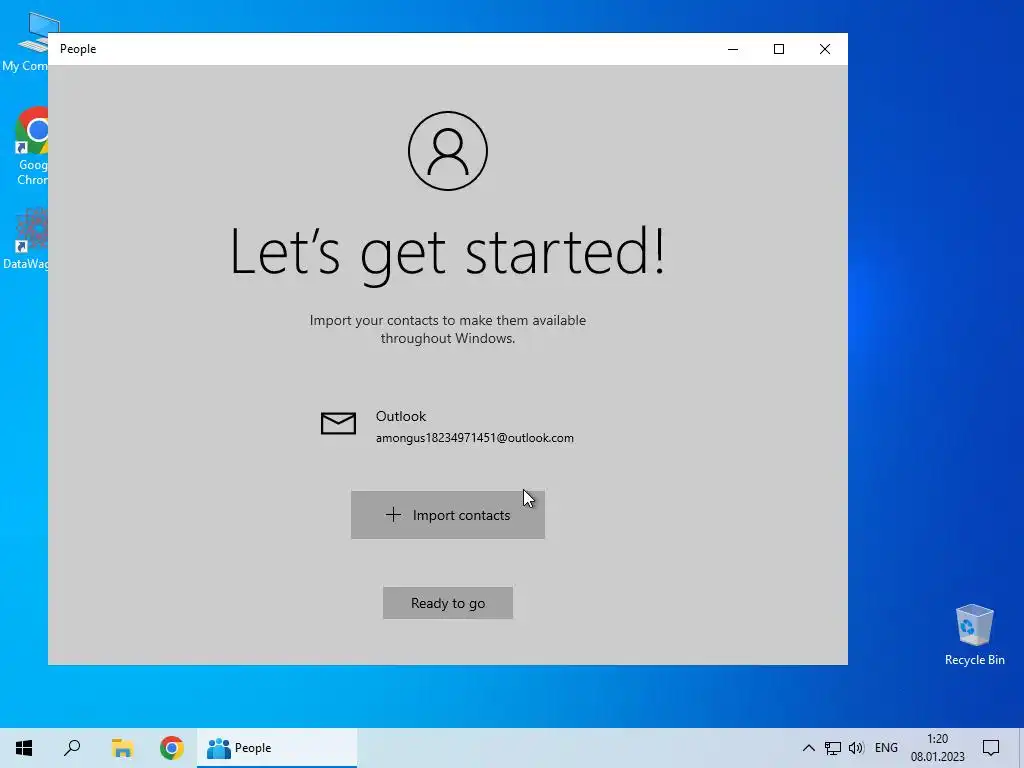Open the Windows Start menu

(24, 748)
